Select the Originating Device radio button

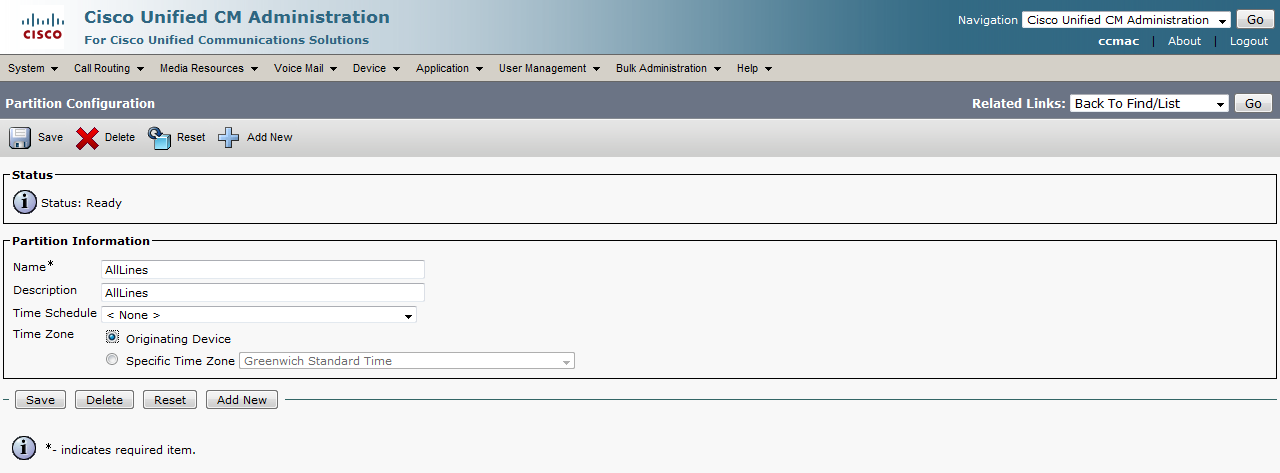tap(112, 338)
